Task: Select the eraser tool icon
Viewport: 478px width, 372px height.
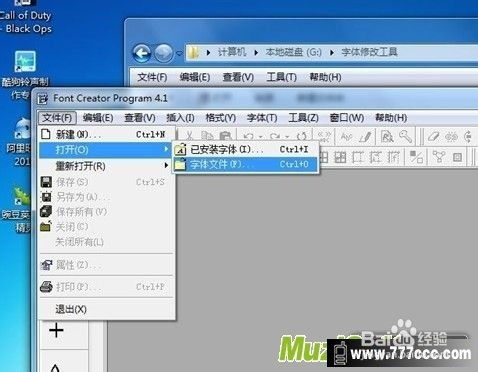Action: 434,136
